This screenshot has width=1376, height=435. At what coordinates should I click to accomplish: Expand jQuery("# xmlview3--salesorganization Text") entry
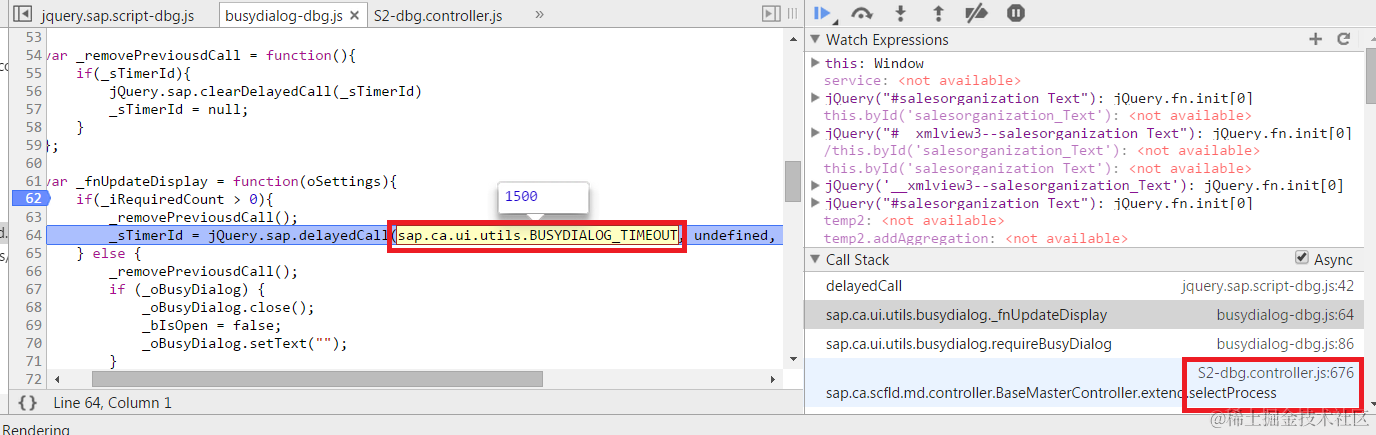click(816, 133)
